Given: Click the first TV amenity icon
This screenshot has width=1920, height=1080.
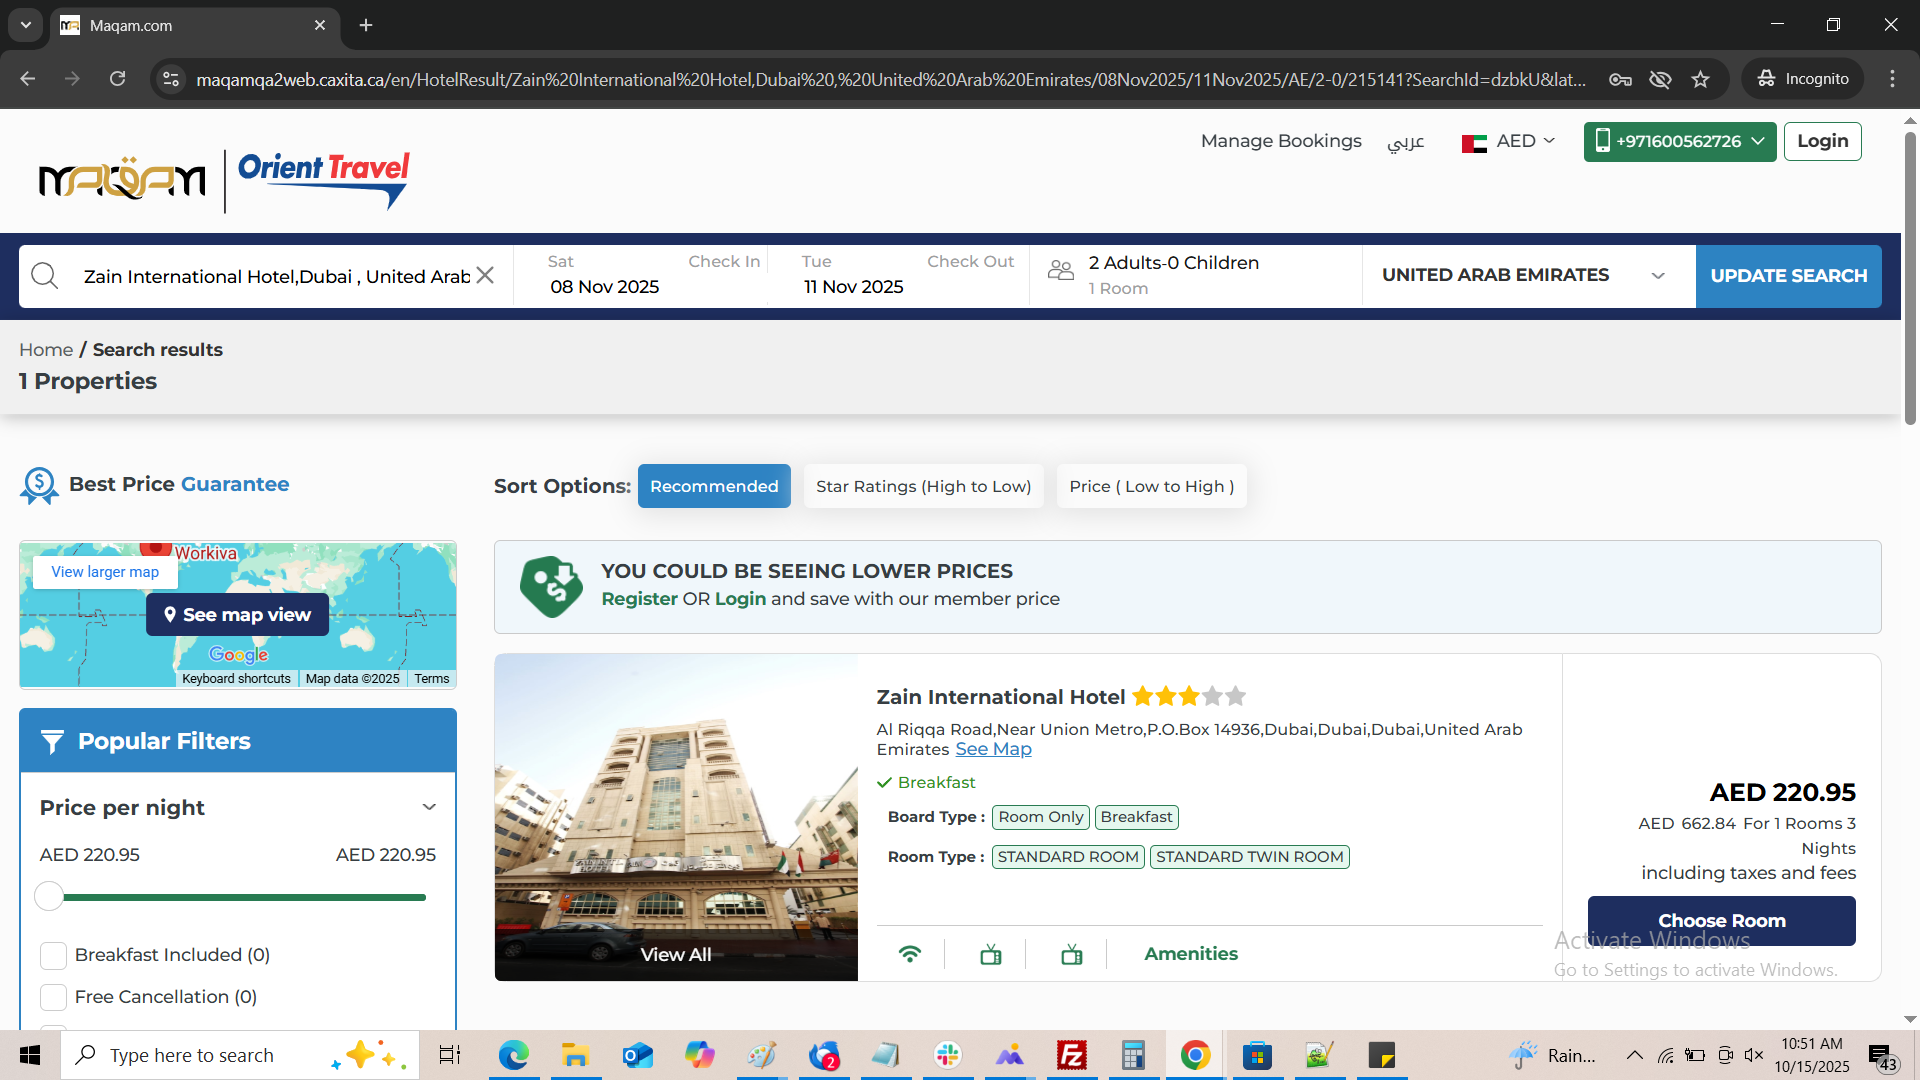Looking at the screenshot, I should point(991,954).
